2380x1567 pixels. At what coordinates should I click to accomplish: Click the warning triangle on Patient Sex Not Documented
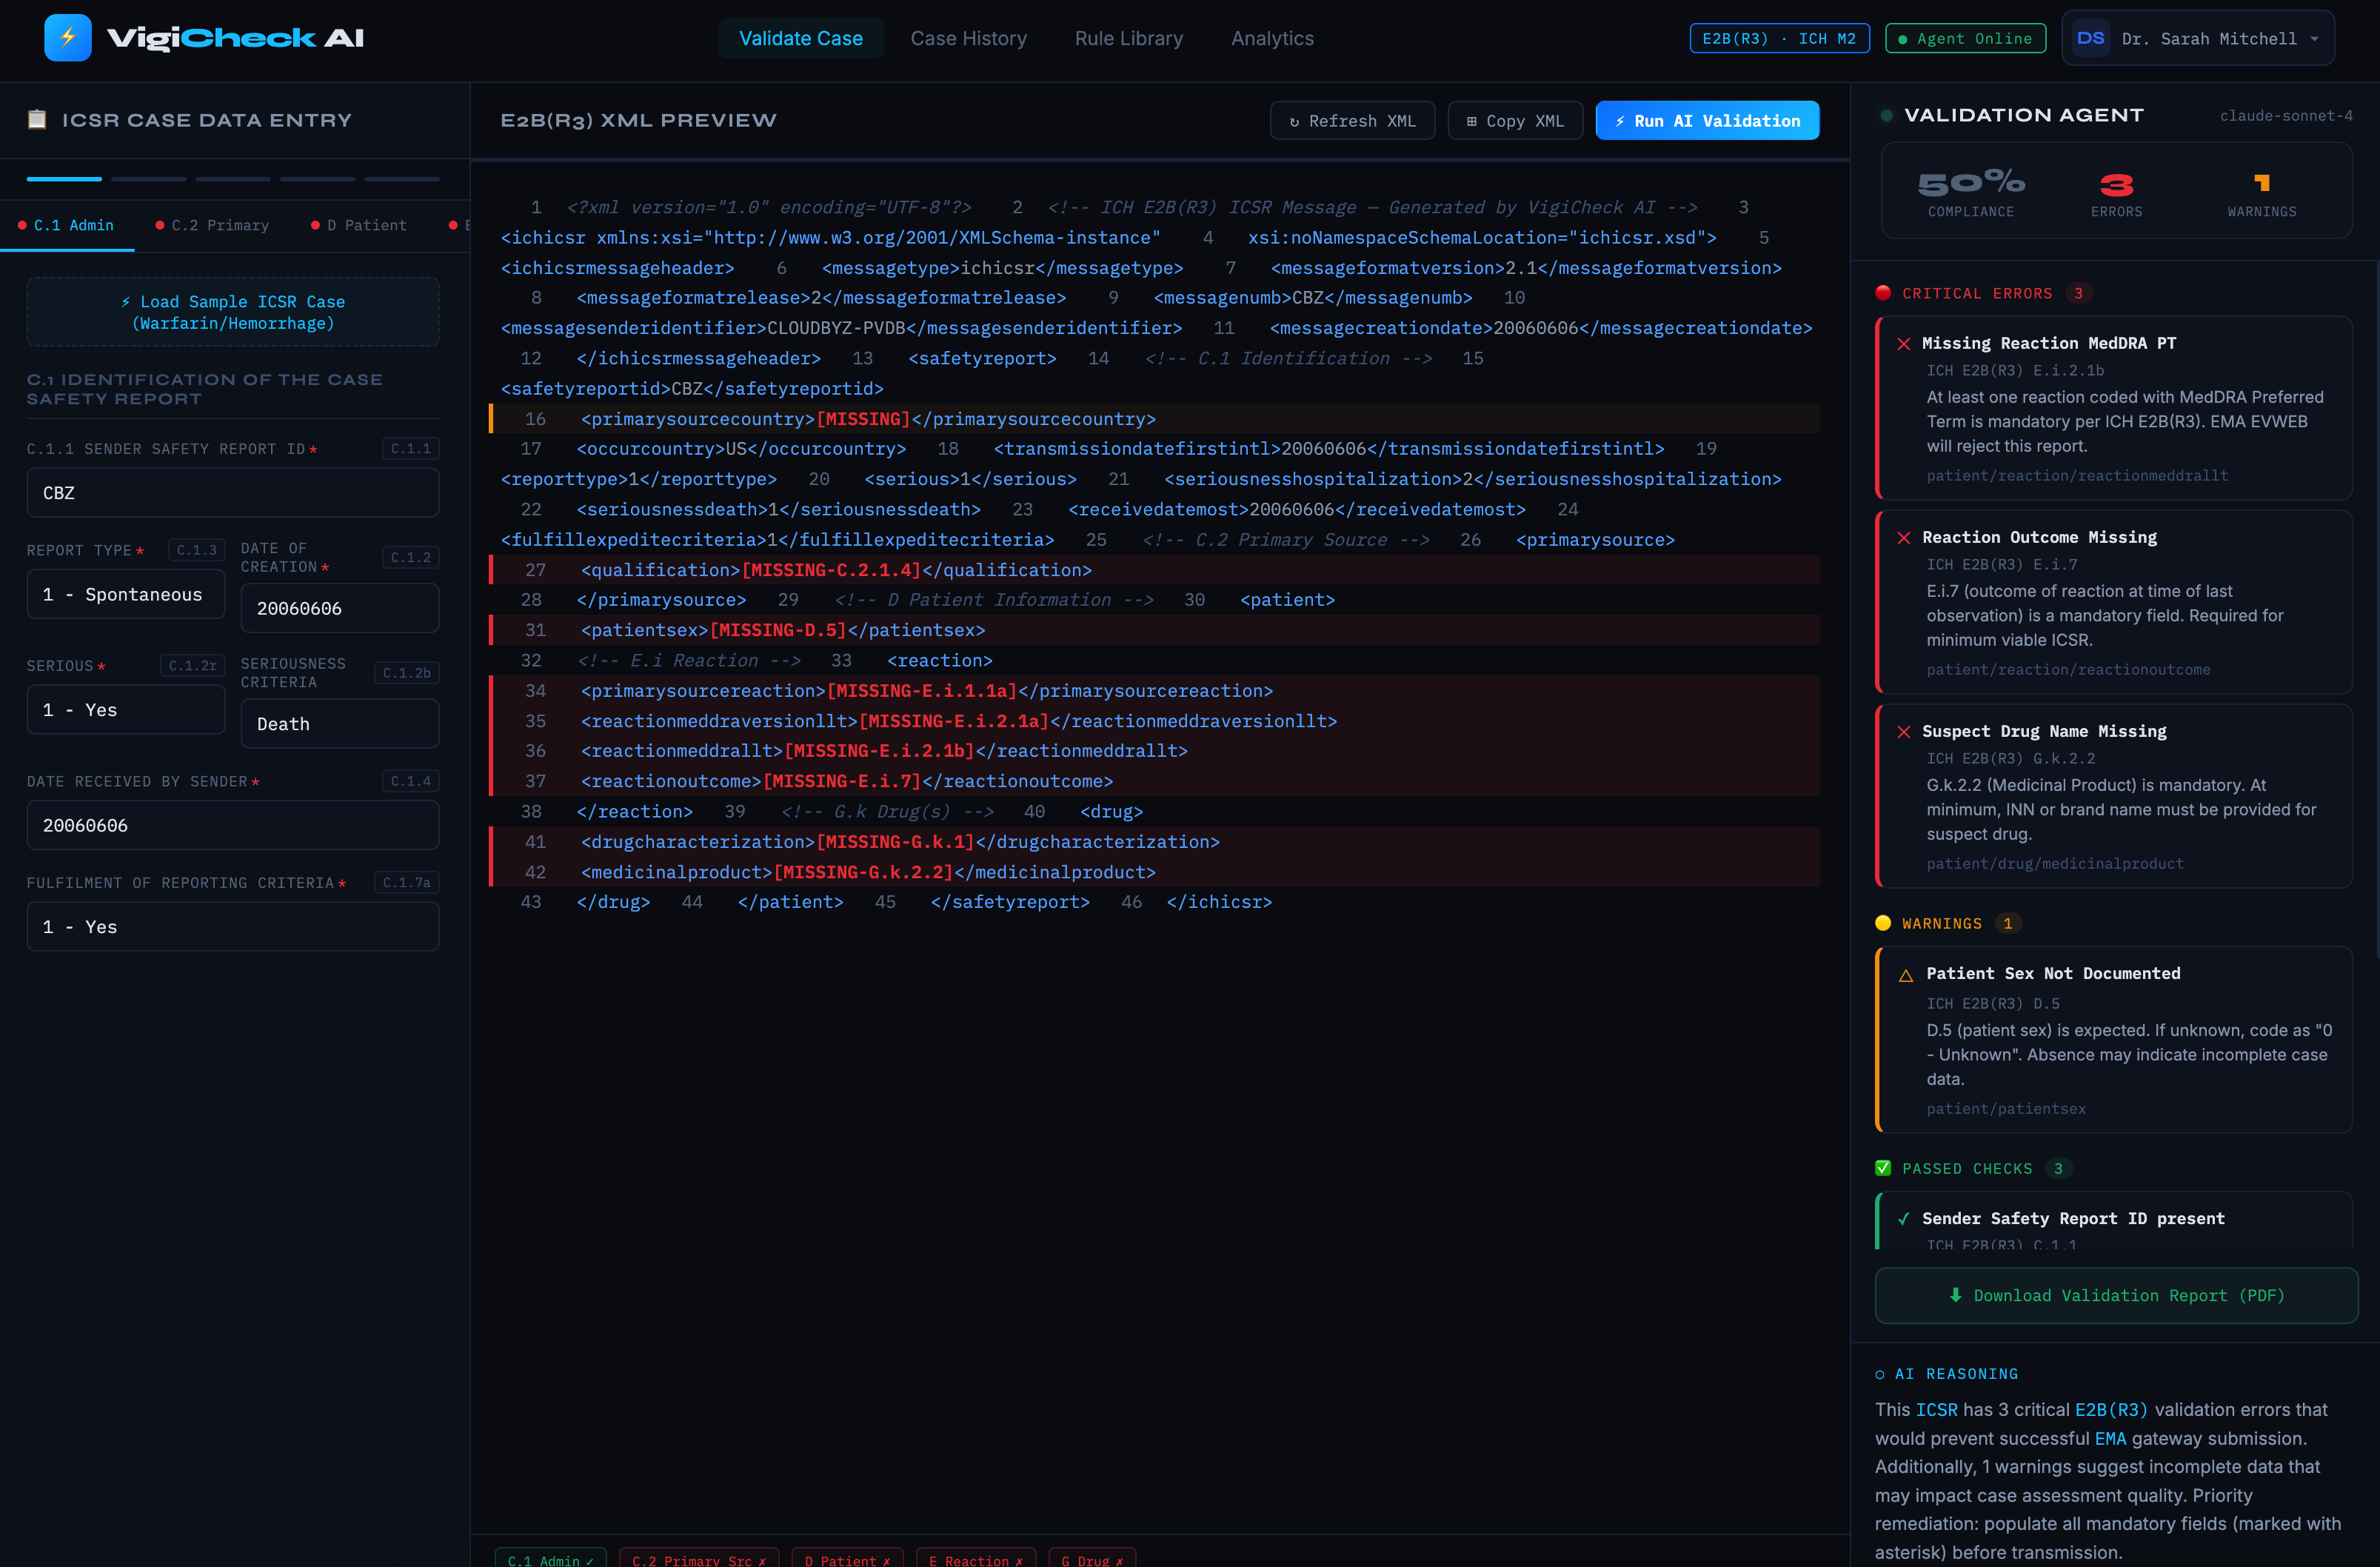1906,975
